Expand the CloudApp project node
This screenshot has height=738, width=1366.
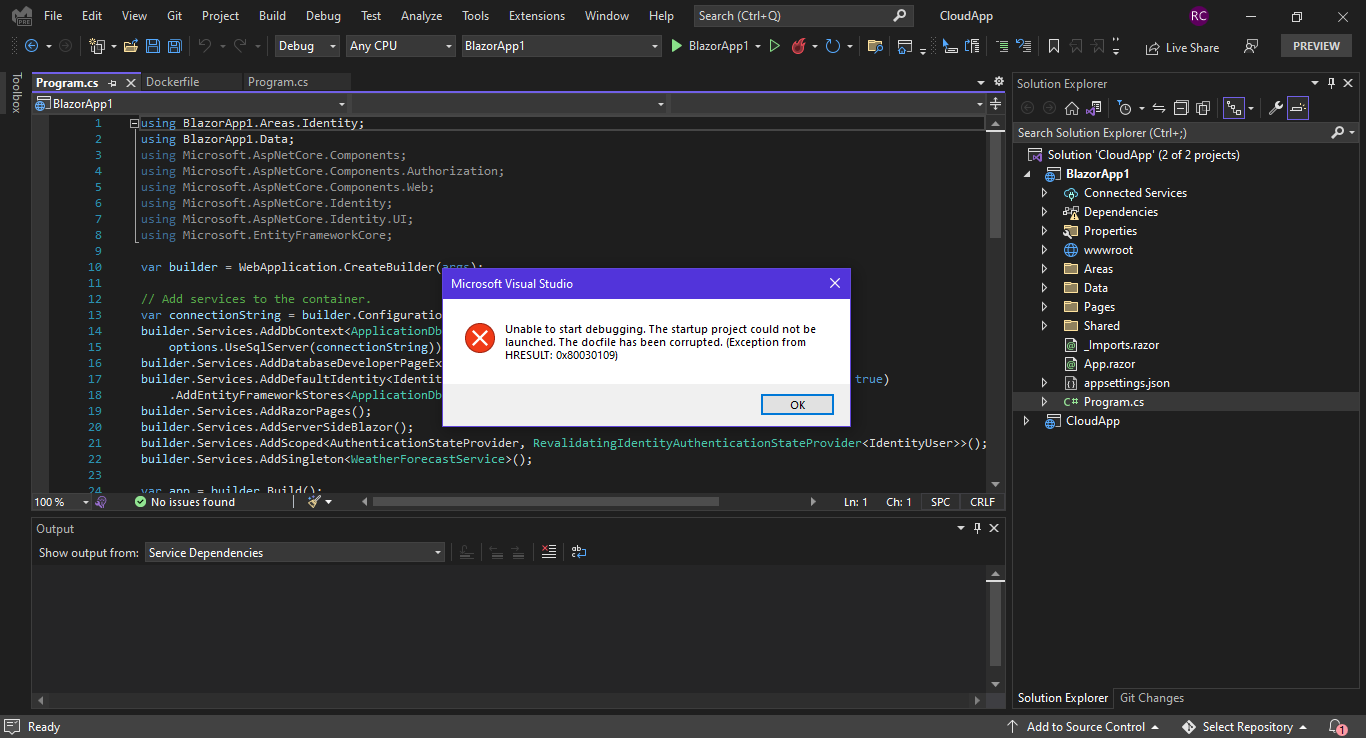[1027, 421]
